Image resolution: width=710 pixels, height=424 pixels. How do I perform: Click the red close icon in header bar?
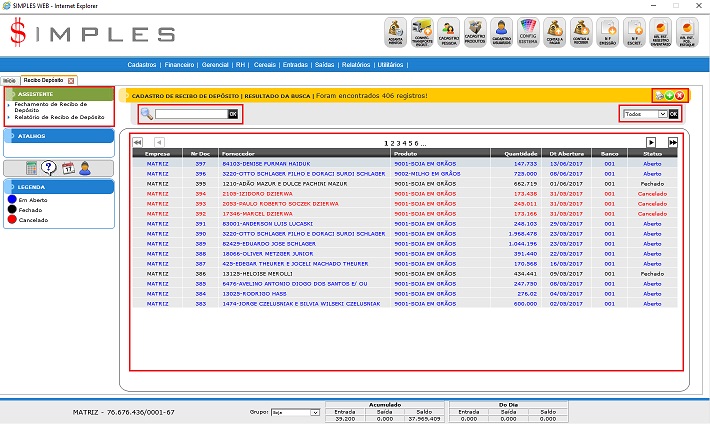(680, 95)
